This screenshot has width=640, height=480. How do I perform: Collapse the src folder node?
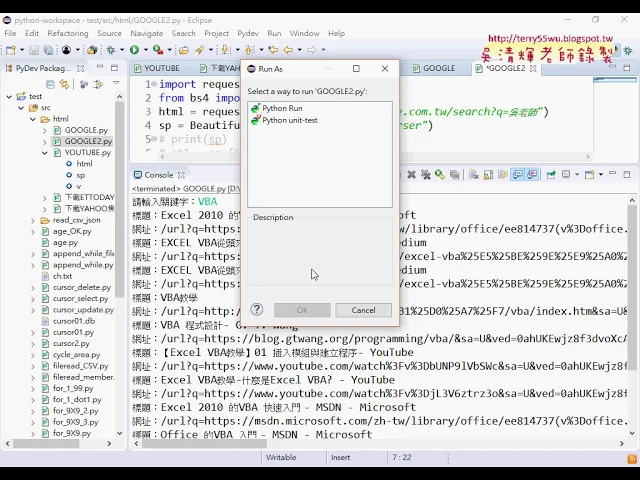(21, 108)
